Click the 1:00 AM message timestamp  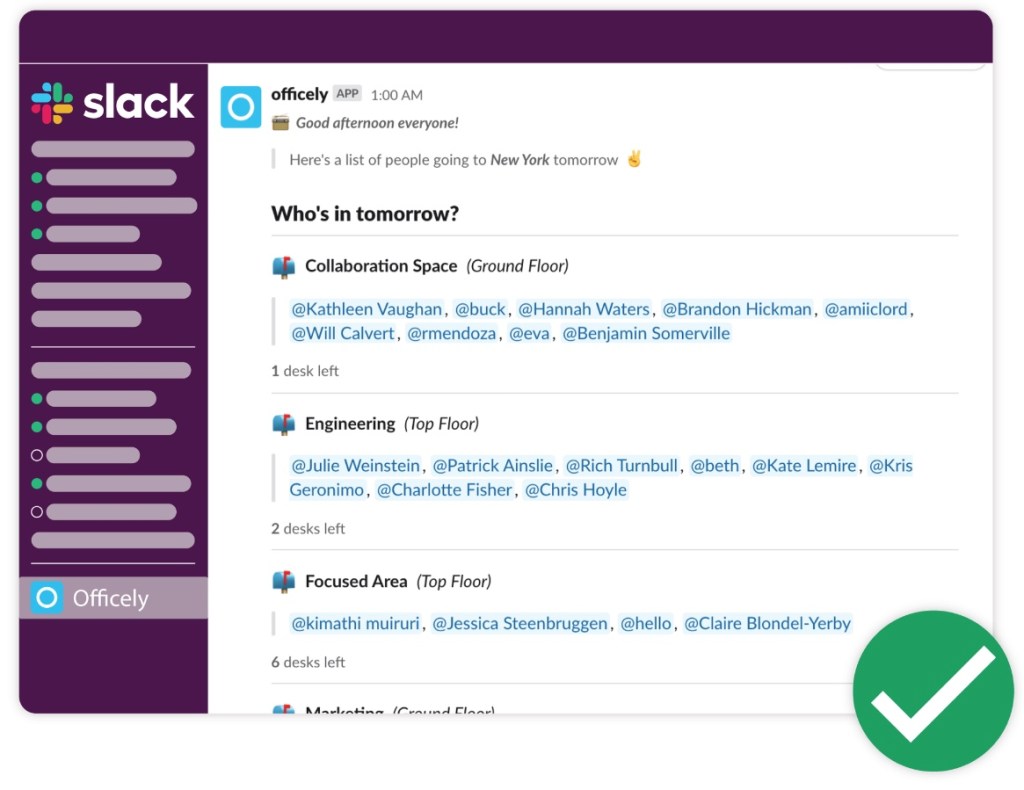[x=396, y=95]
